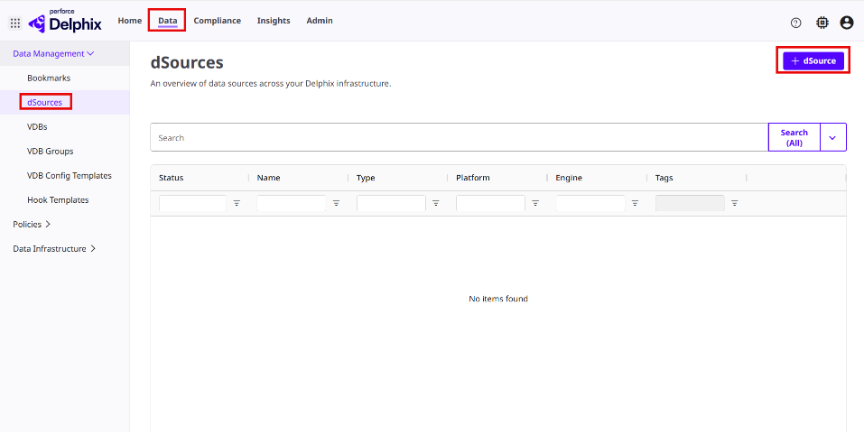Sort by the Engine column header
This screenshot has height=432, width=864.
pos(569,178)
